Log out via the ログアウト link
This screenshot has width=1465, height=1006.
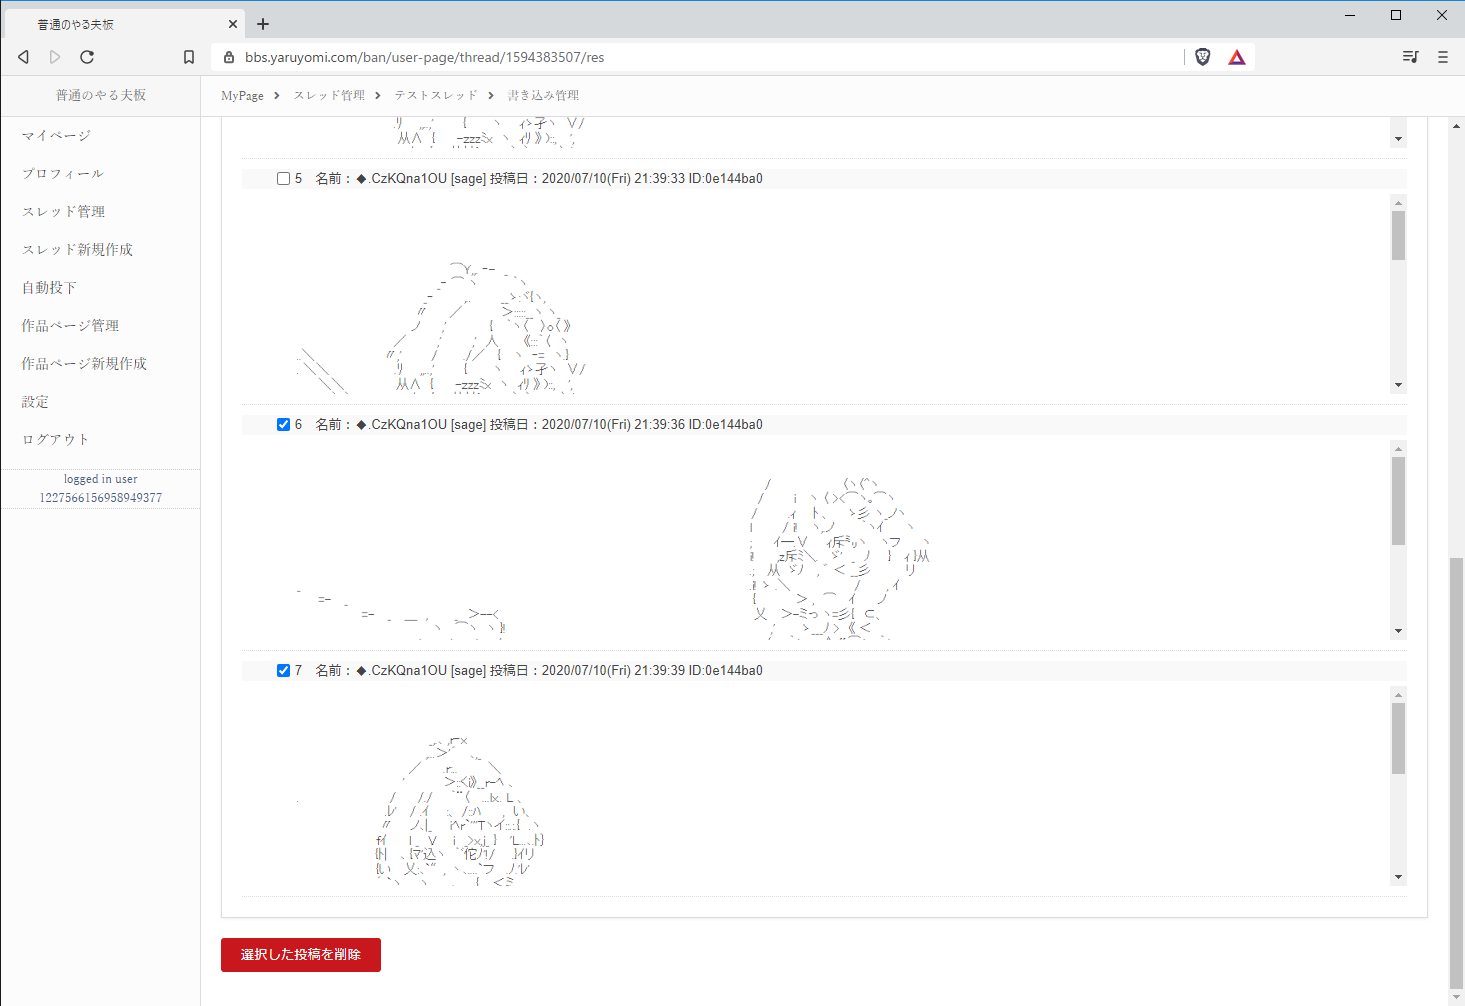(x=54, y=439)
